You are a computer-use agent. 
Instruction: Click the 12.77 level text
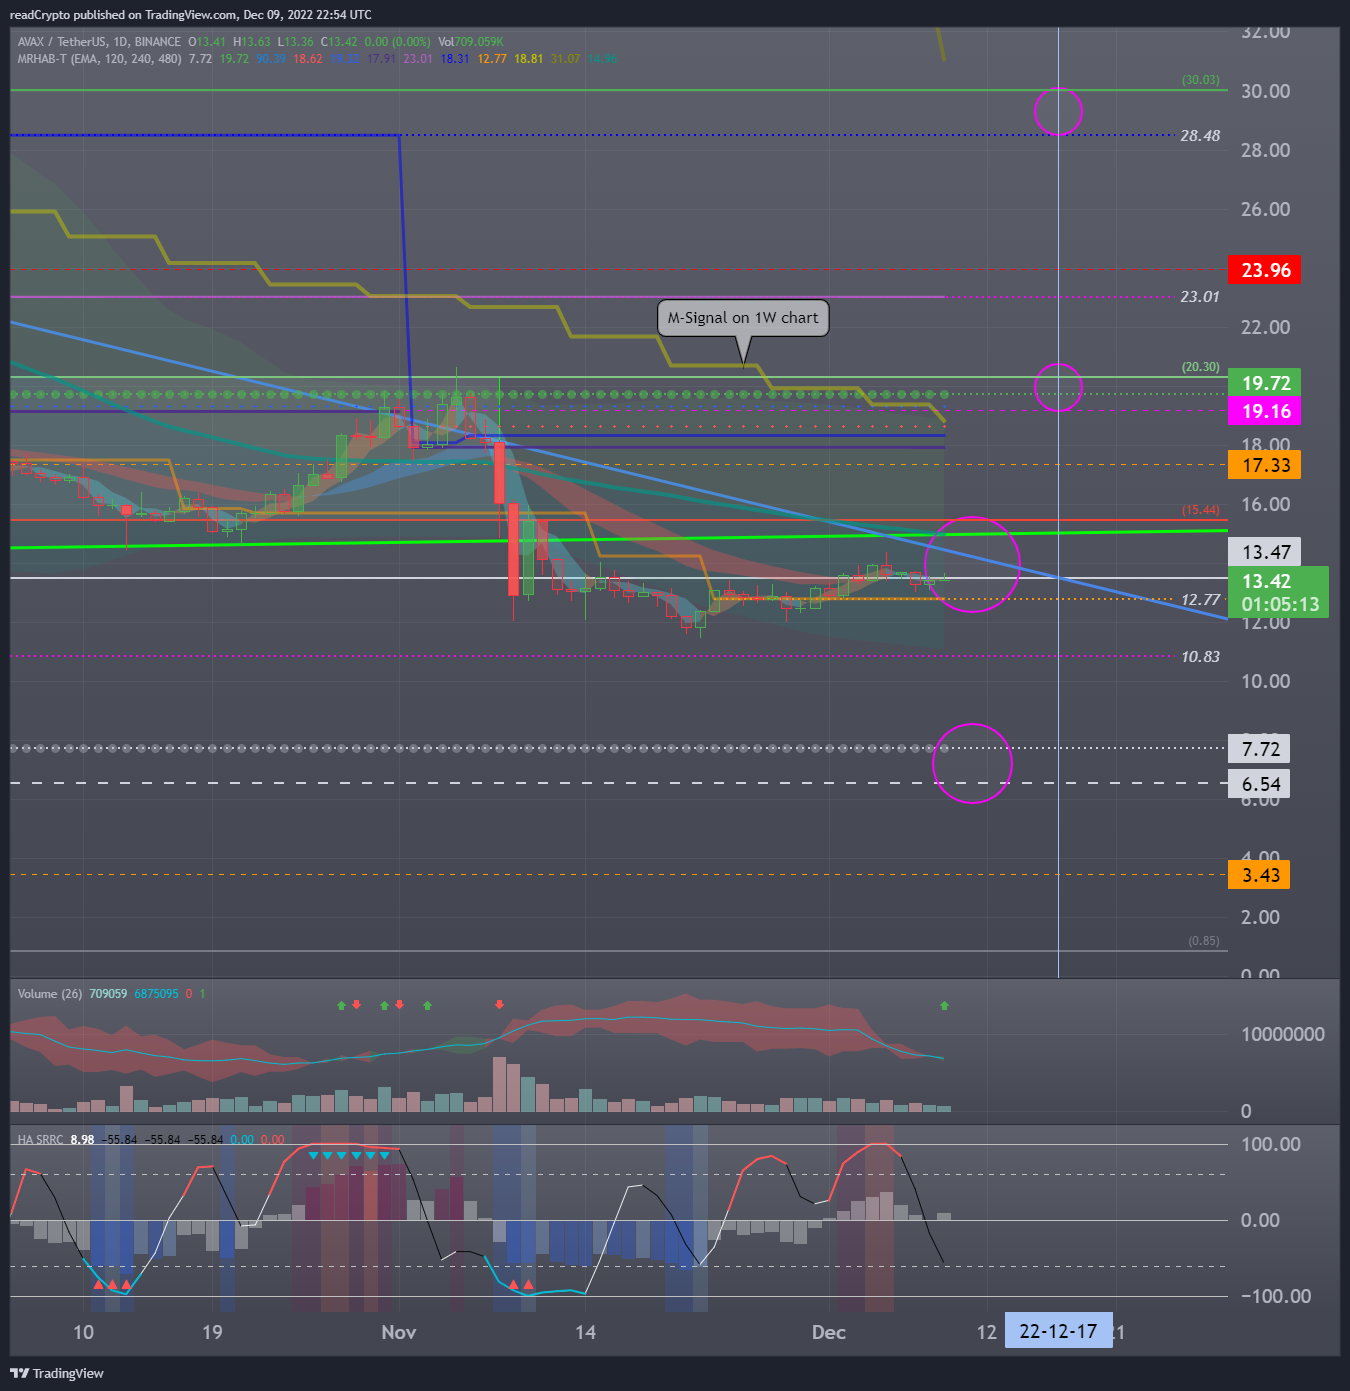1200,600
